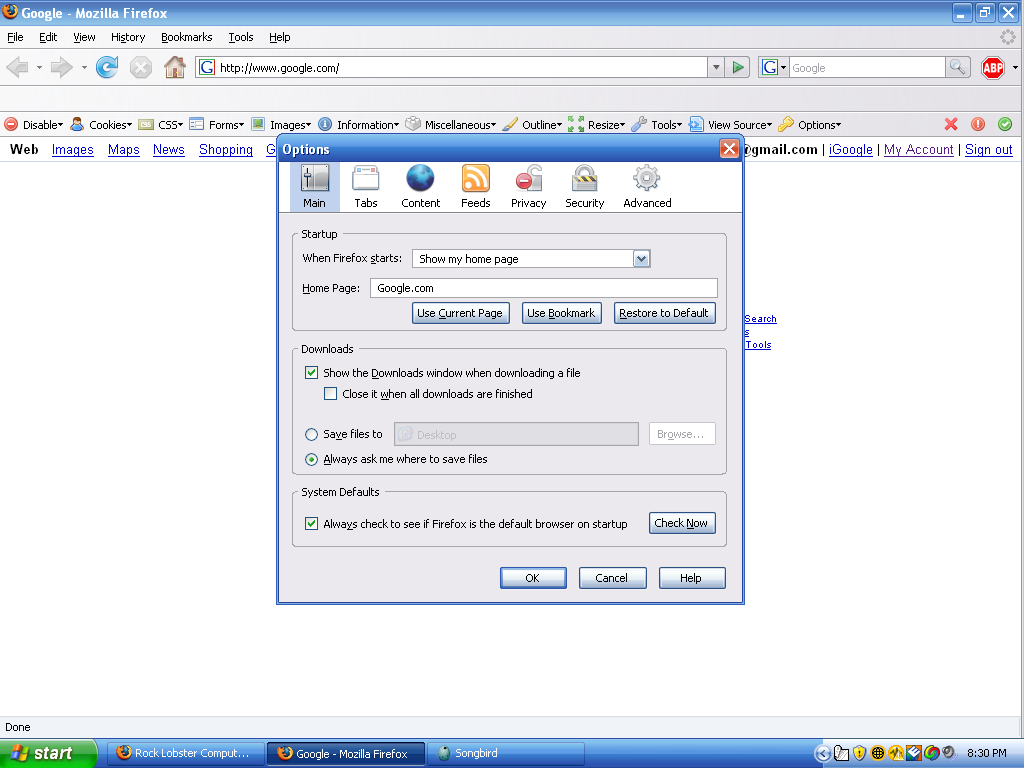
Task: Expand the CSS developer menu
Action: point(161,125)
